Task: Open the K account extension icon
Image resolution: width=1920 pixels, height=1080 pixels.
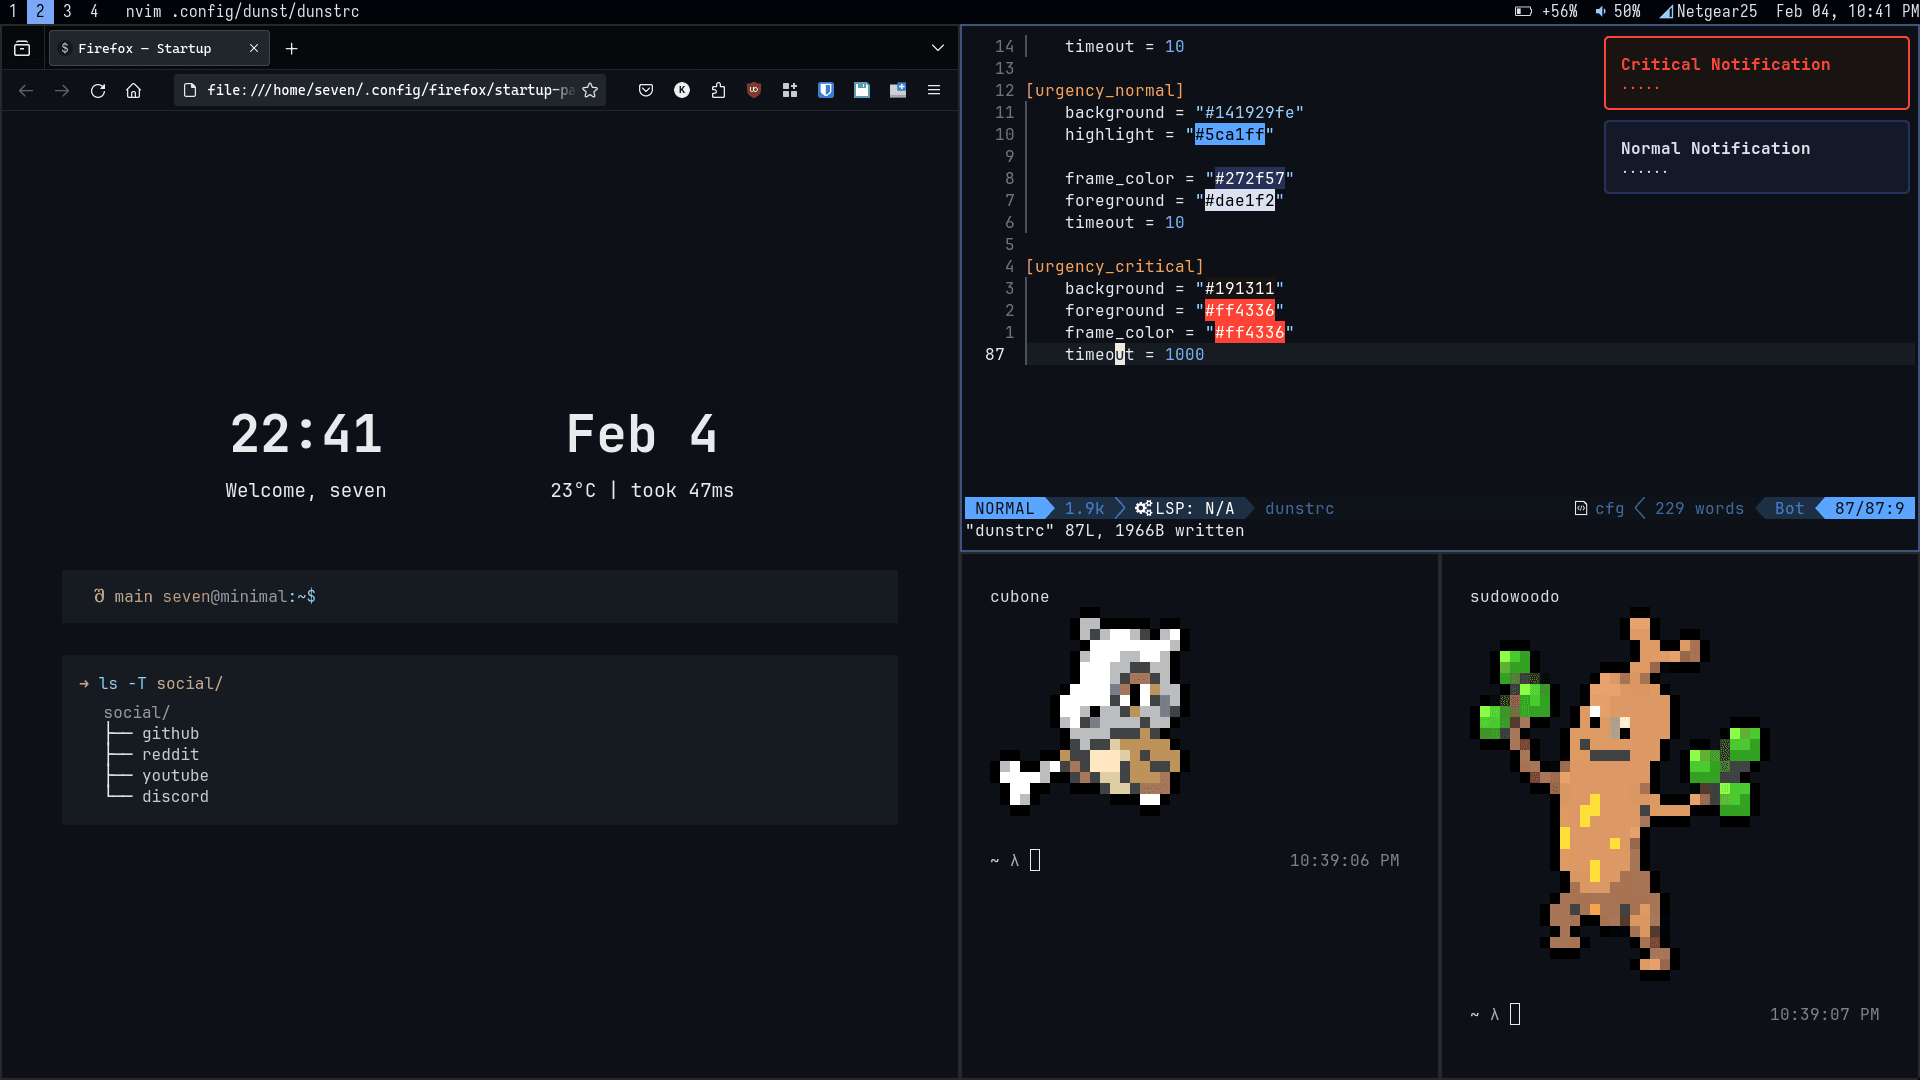Action: (682, 90)
